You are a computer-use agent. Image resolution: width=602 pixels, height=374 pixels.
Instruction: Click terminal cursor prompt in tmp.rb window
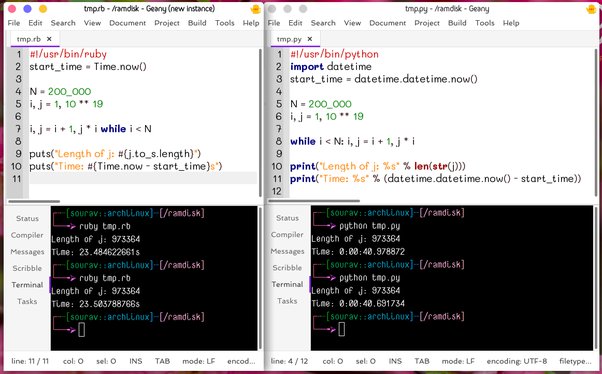point(81,330)
